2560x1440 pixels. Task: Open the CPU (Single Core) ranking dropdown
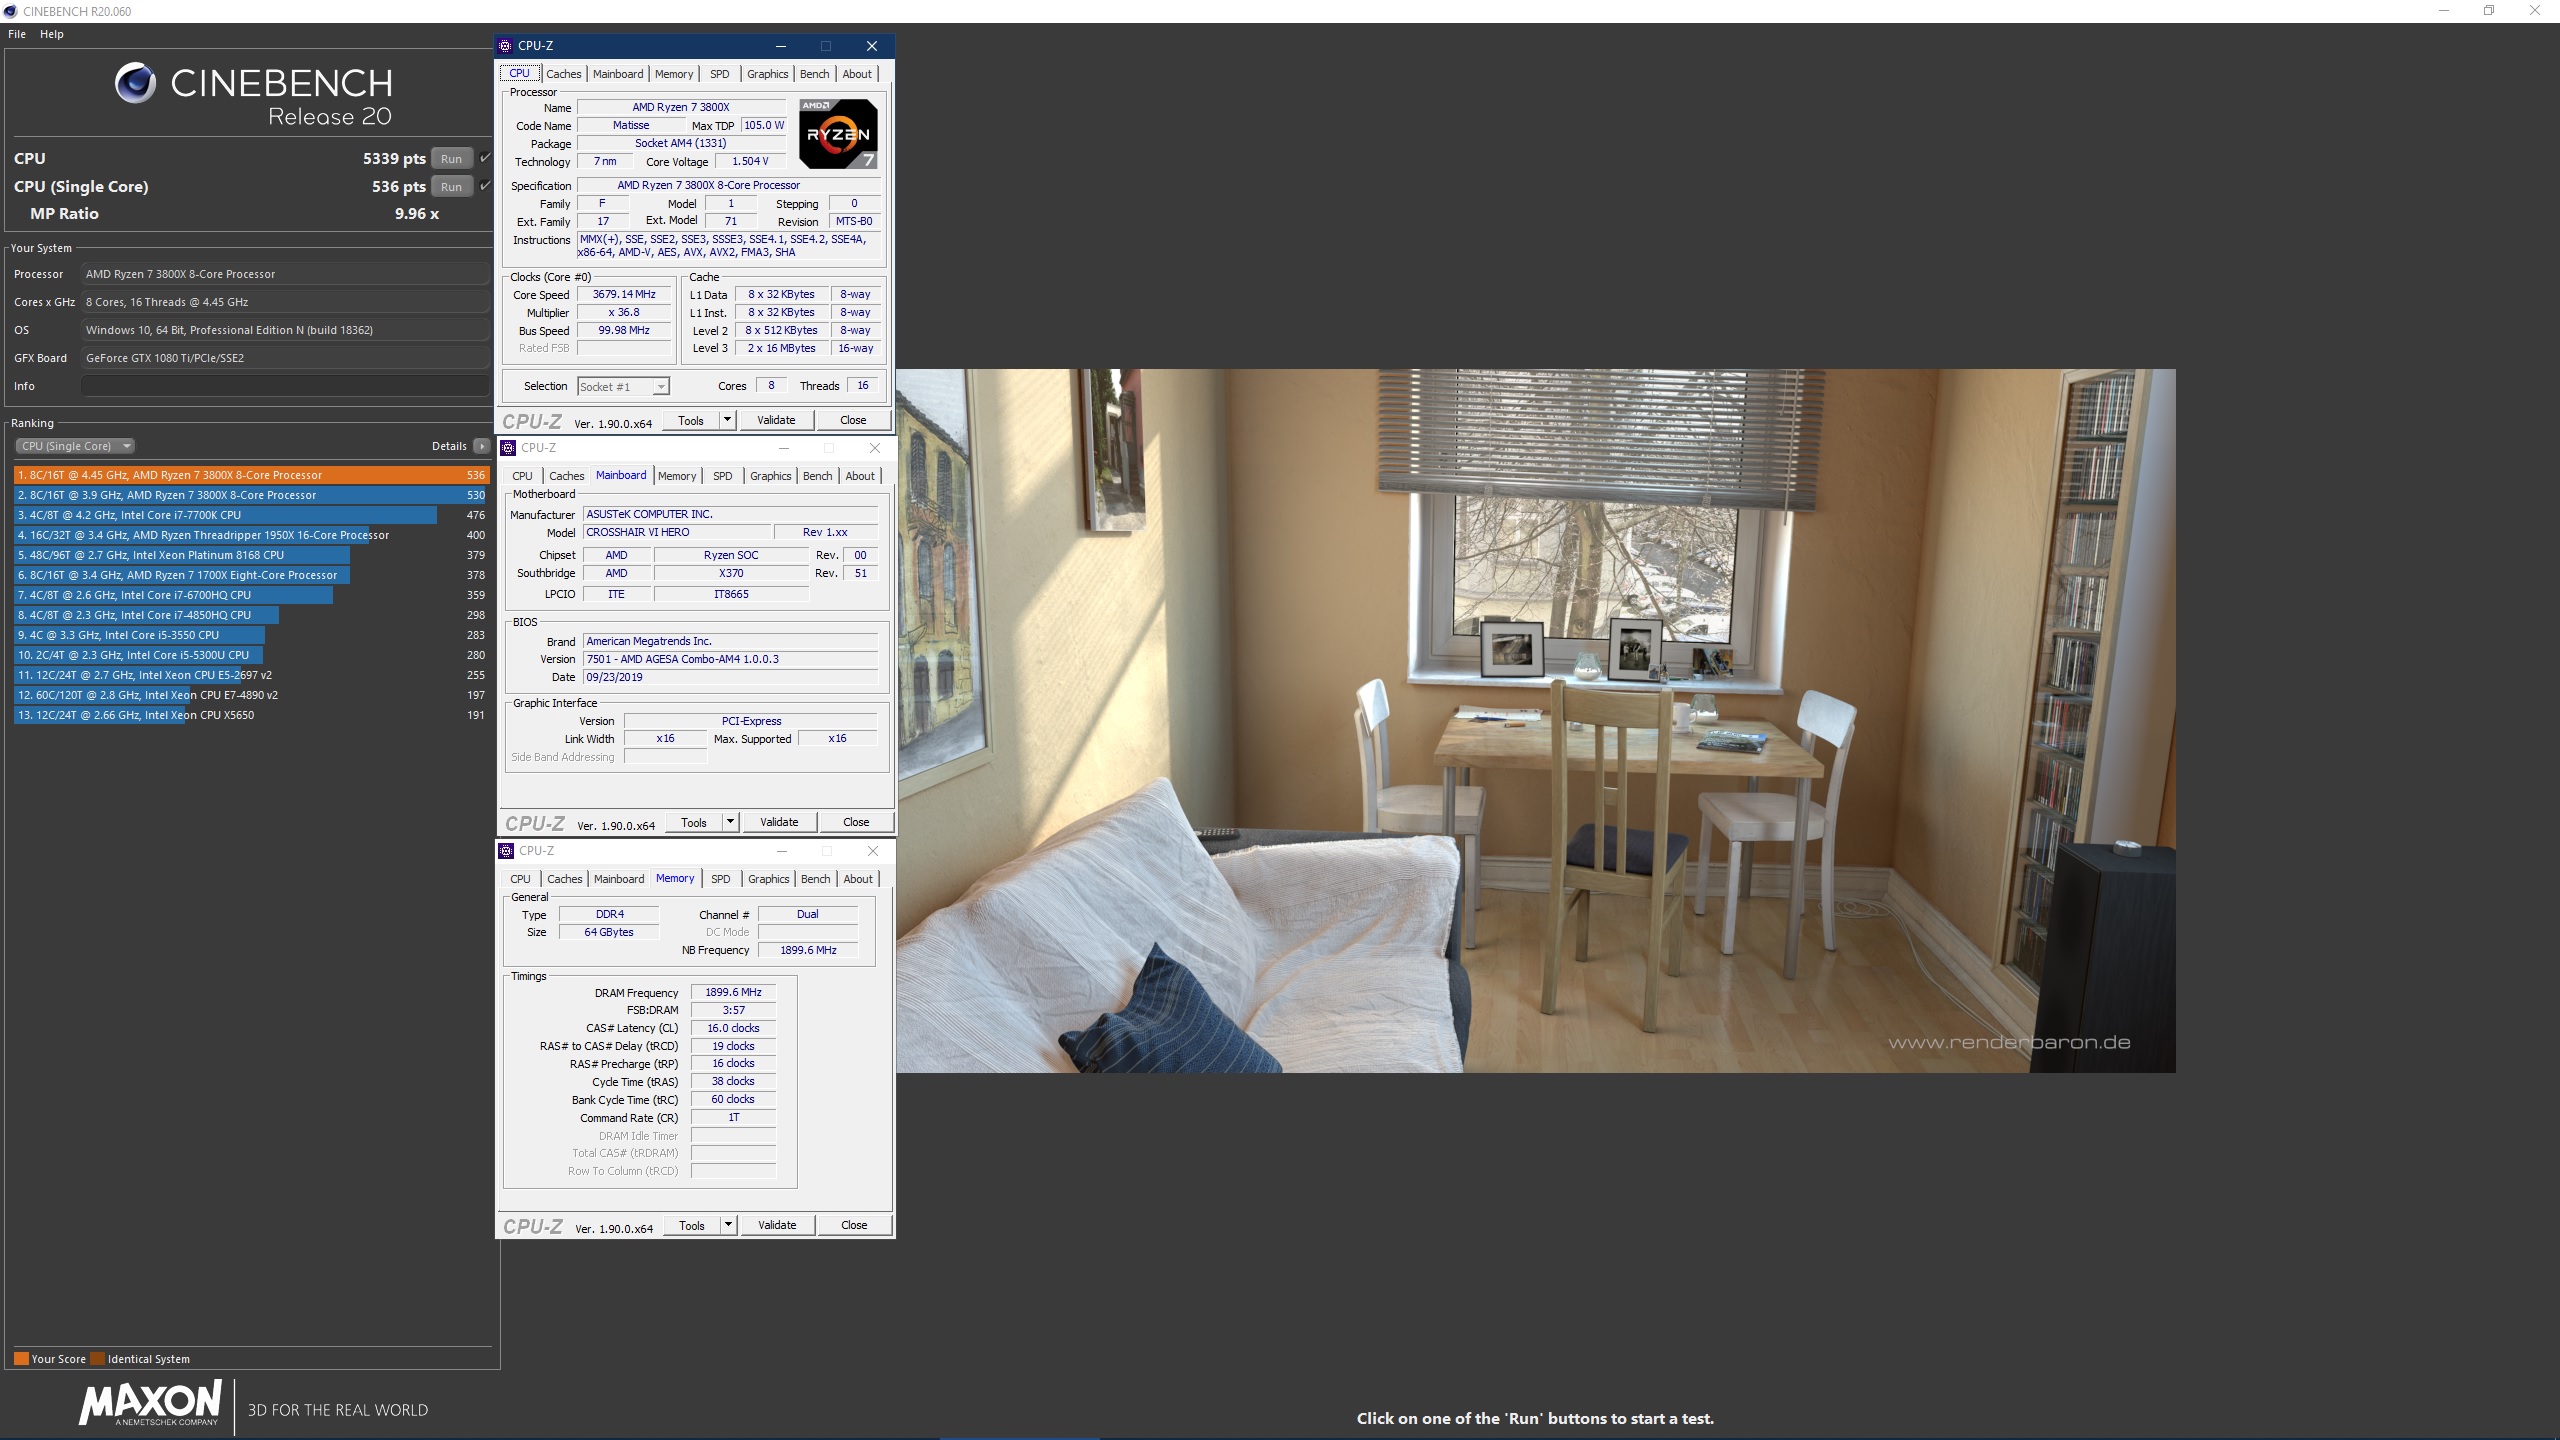click(75, 446)
